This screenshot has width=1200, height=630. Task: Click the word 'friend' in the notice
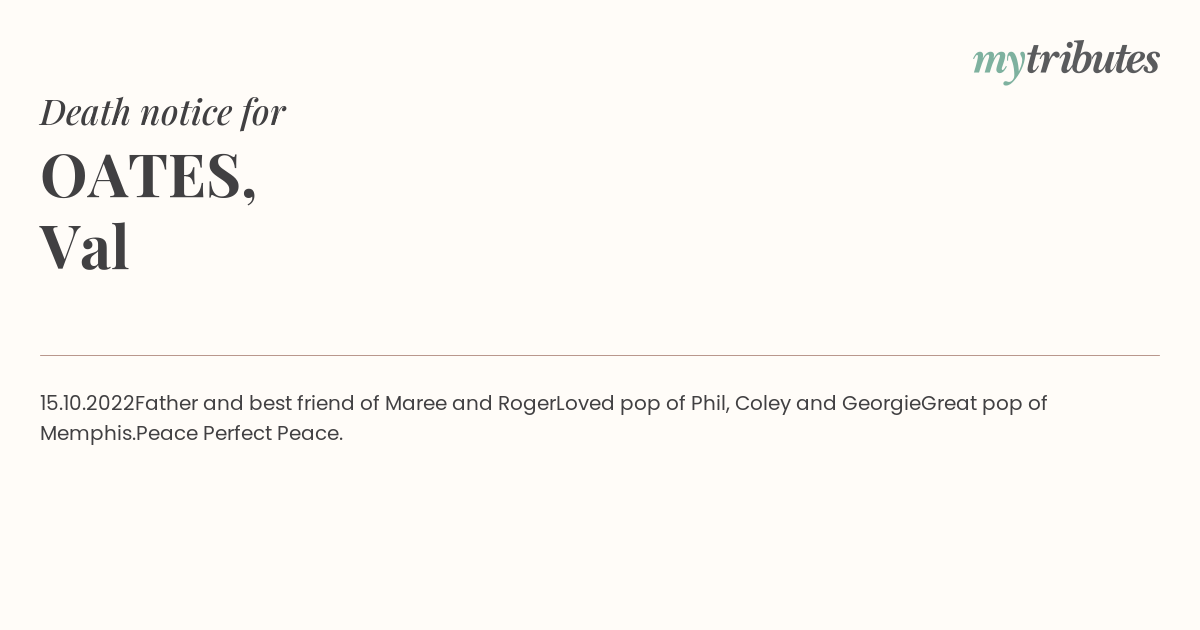point(325,404)
